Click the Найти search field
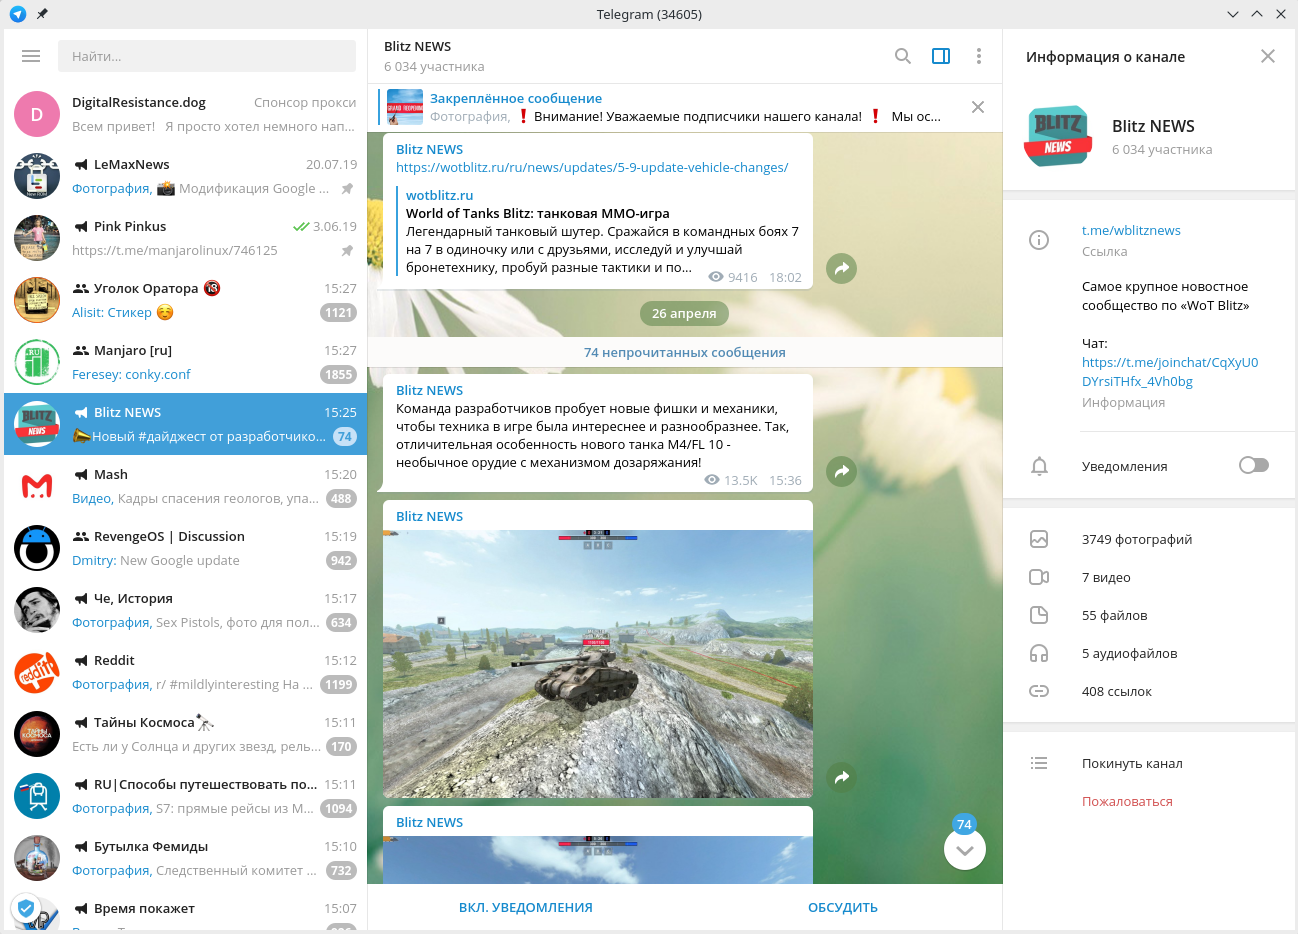This screenshot has width=1298, height=934. click(x=207, y=56)
